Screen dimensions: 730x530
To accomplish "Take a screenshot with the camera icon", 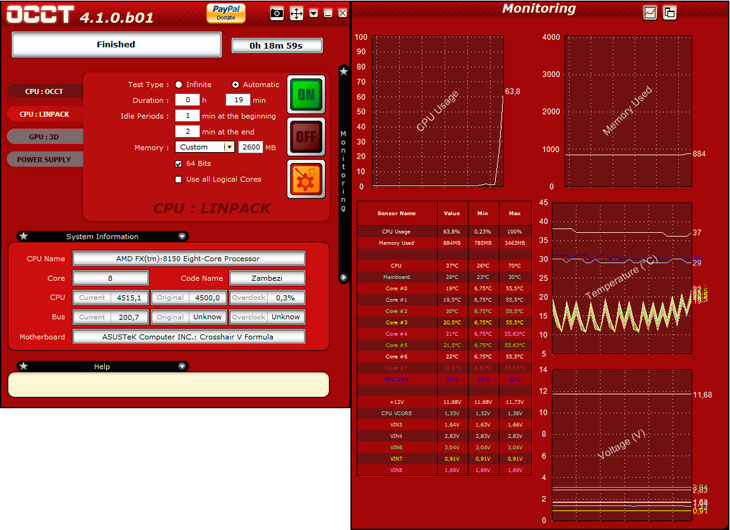I will (x=277, y=14).
